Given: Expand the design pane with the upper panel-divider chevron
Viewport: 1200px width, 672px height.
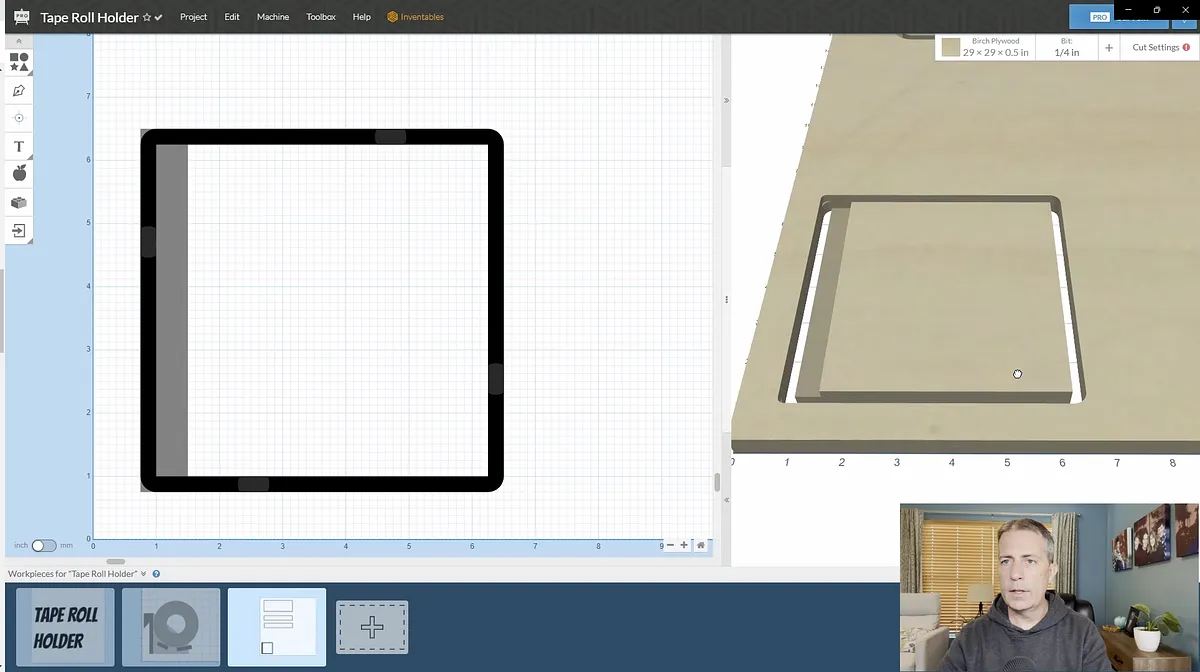Looking at the screenshot, I should tap(727, 100).
